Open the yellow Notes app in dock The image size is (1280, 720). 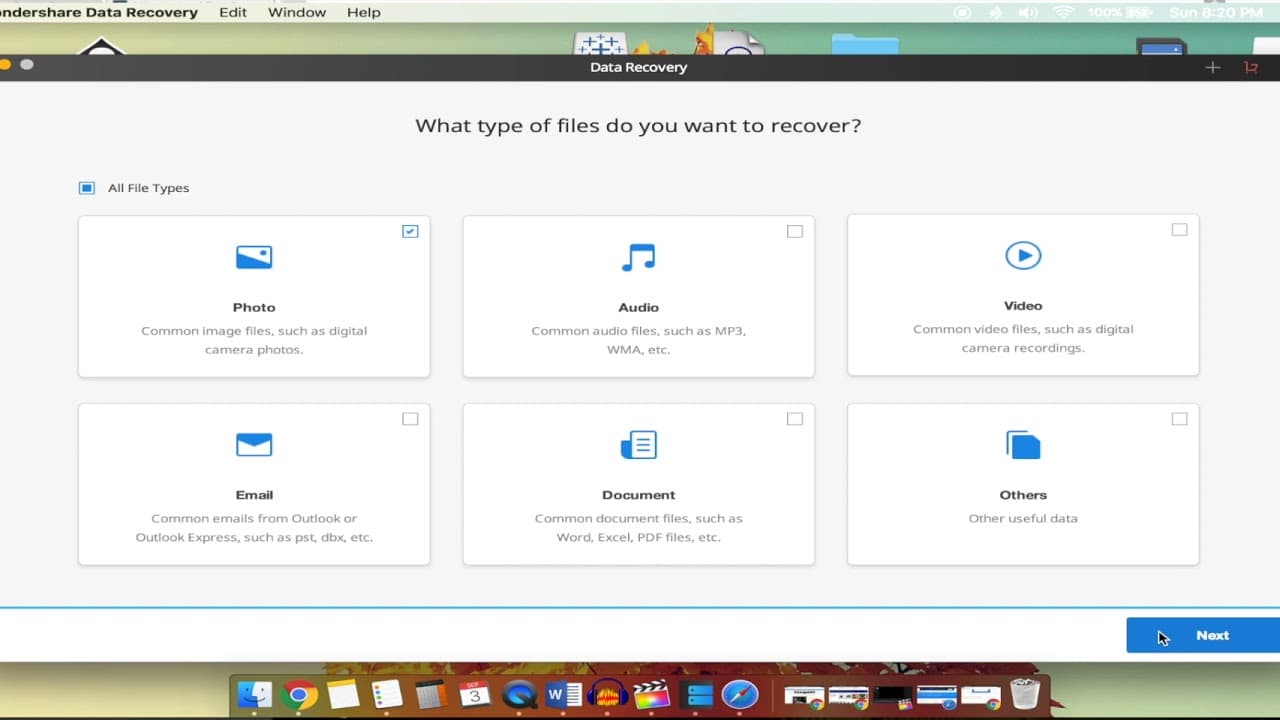pos(343,694)
